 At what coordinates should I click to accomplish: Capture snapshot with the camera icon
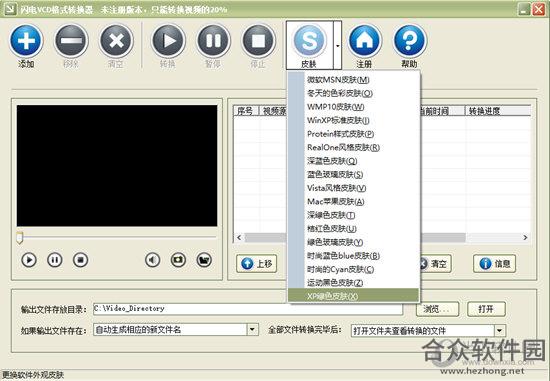click(178, 260)
